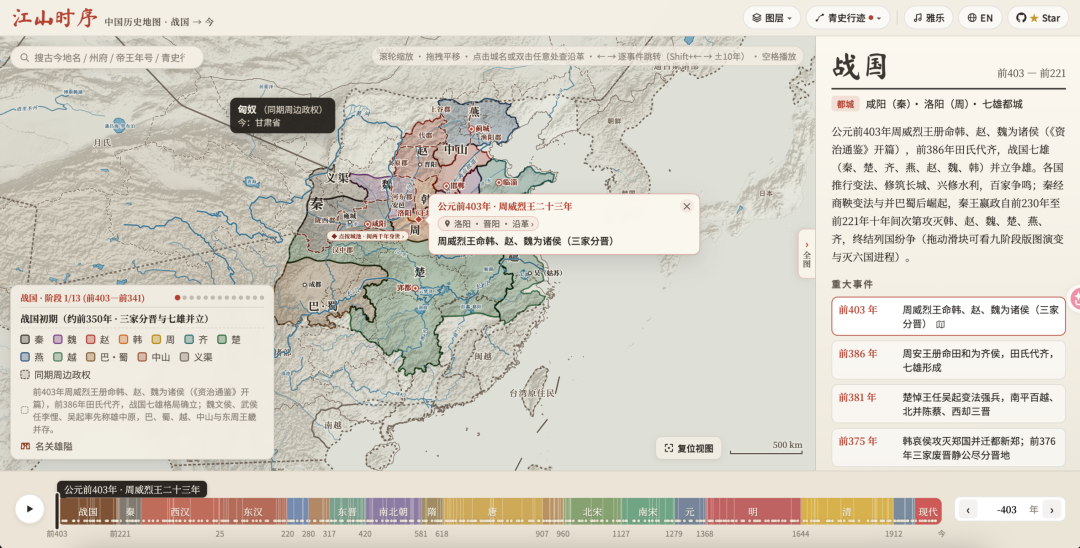Select the first red stage dot
This screenshot has width=1080, height=548.
(x=178, y=298)
